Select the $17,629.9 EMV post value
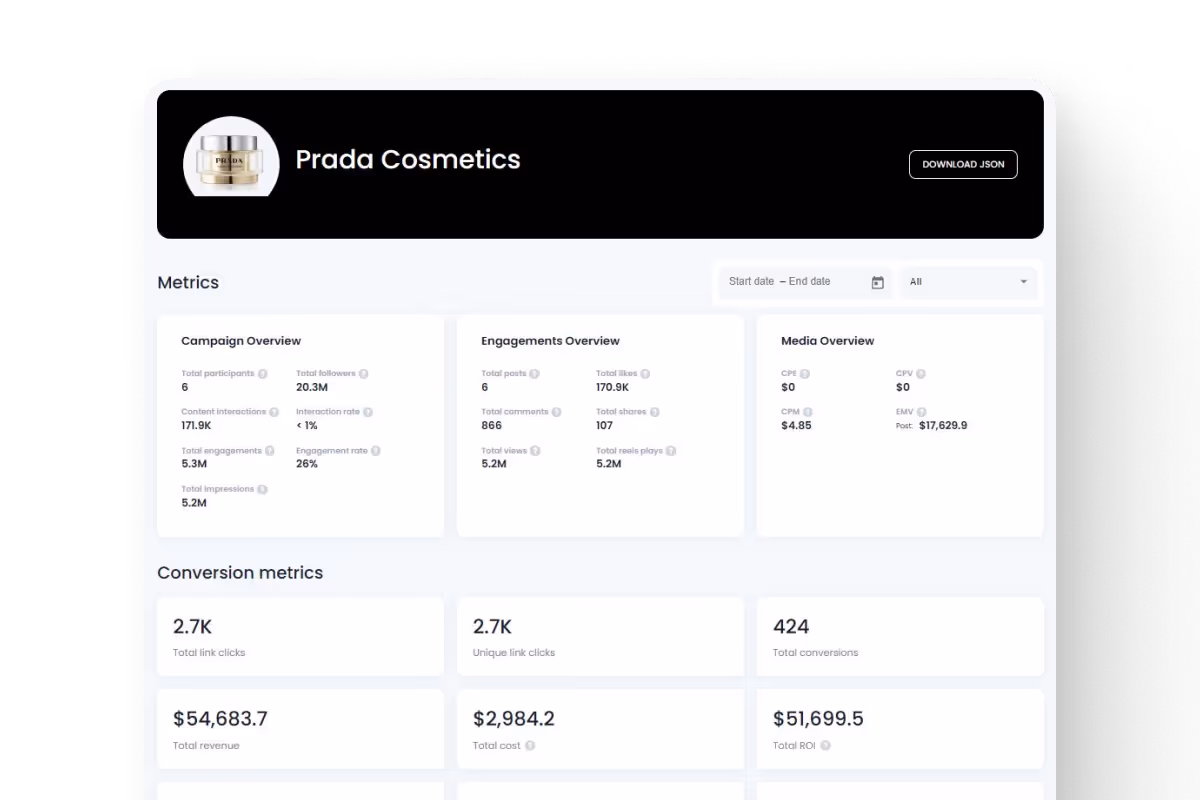The image size is (1200, 800). pos(943,426)
